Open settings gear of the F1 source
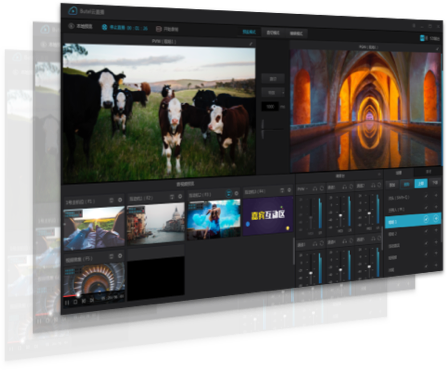The width and height of the screenshot is (447, 370). coord(120,200)
